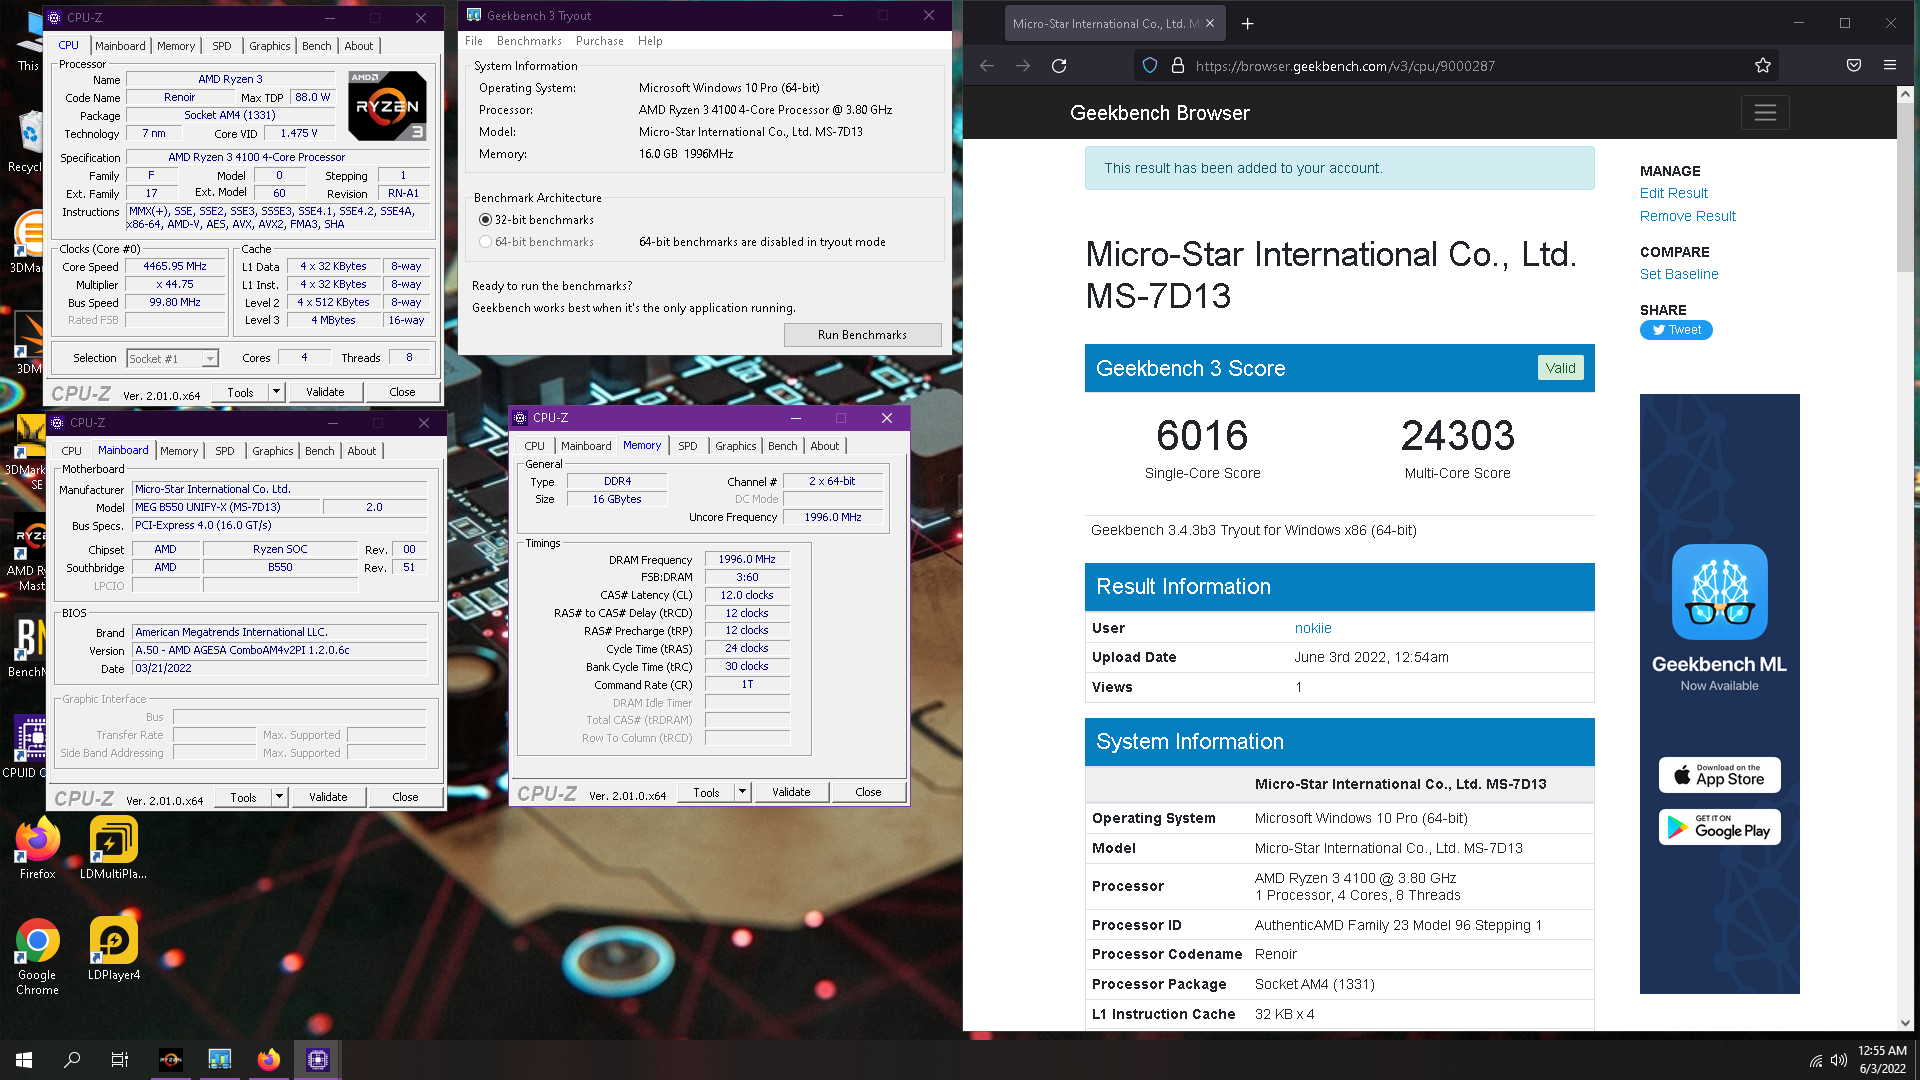The width and height of the screenshot is (1920, 1080).
Task: Open Socket #1 selection dropdown
Action: click(x=172, y=358)
